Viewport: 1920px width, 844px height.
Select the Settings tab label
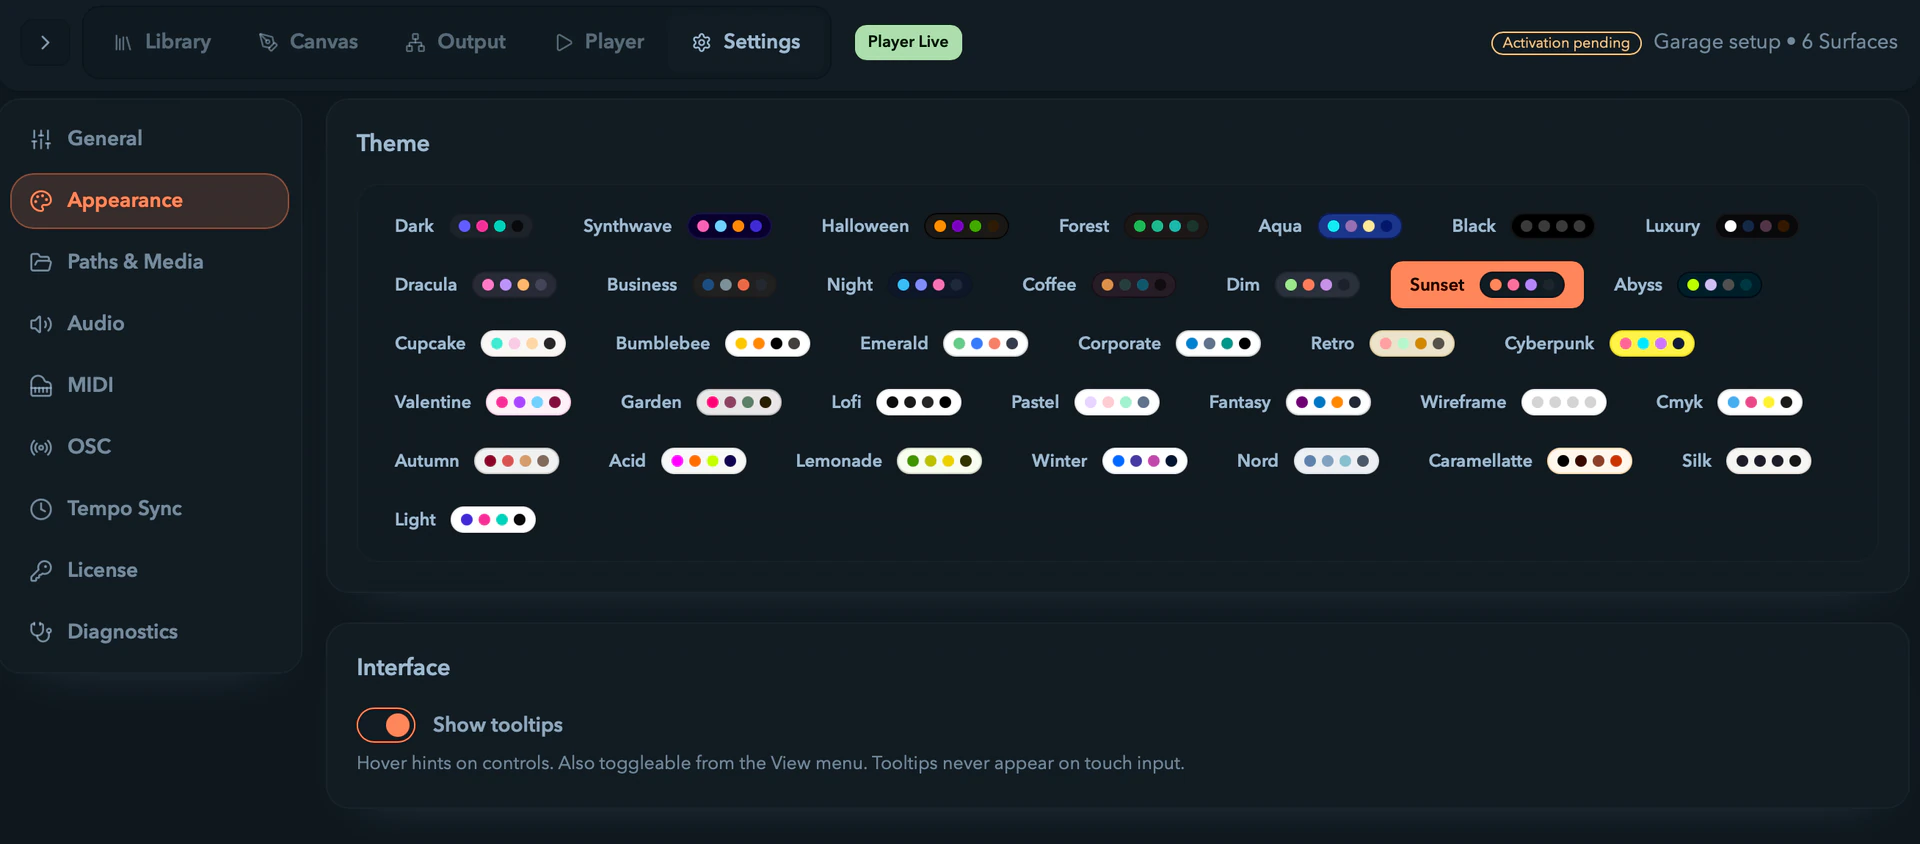[x=761, y=42]
